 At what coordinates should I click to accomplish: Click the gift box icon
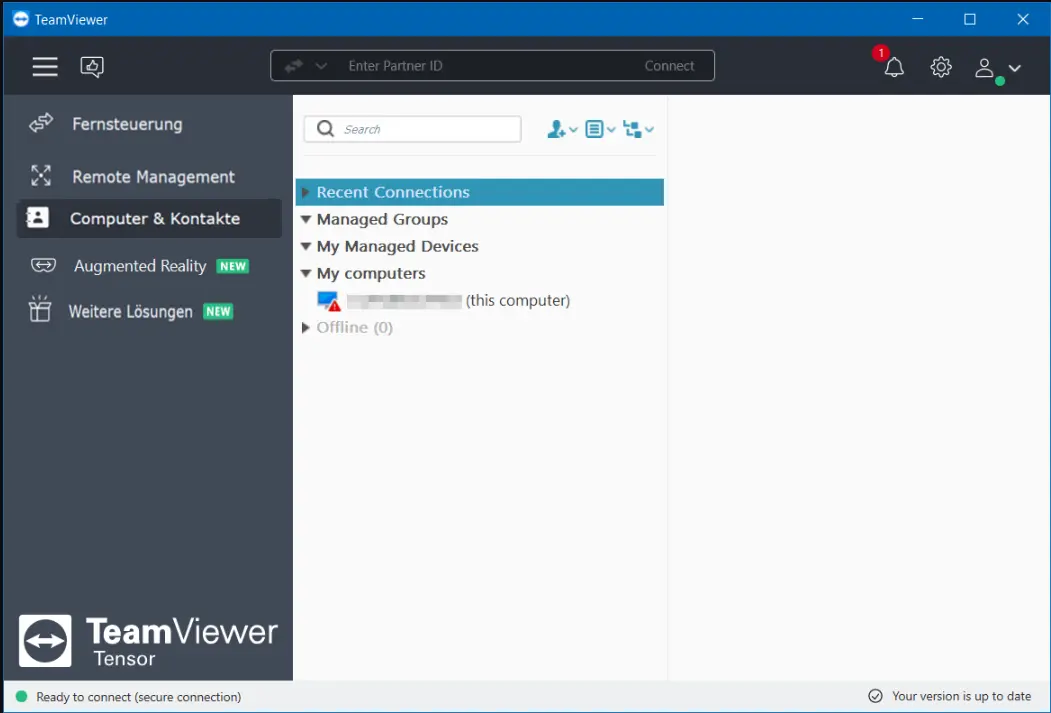[x=40, y=309]
